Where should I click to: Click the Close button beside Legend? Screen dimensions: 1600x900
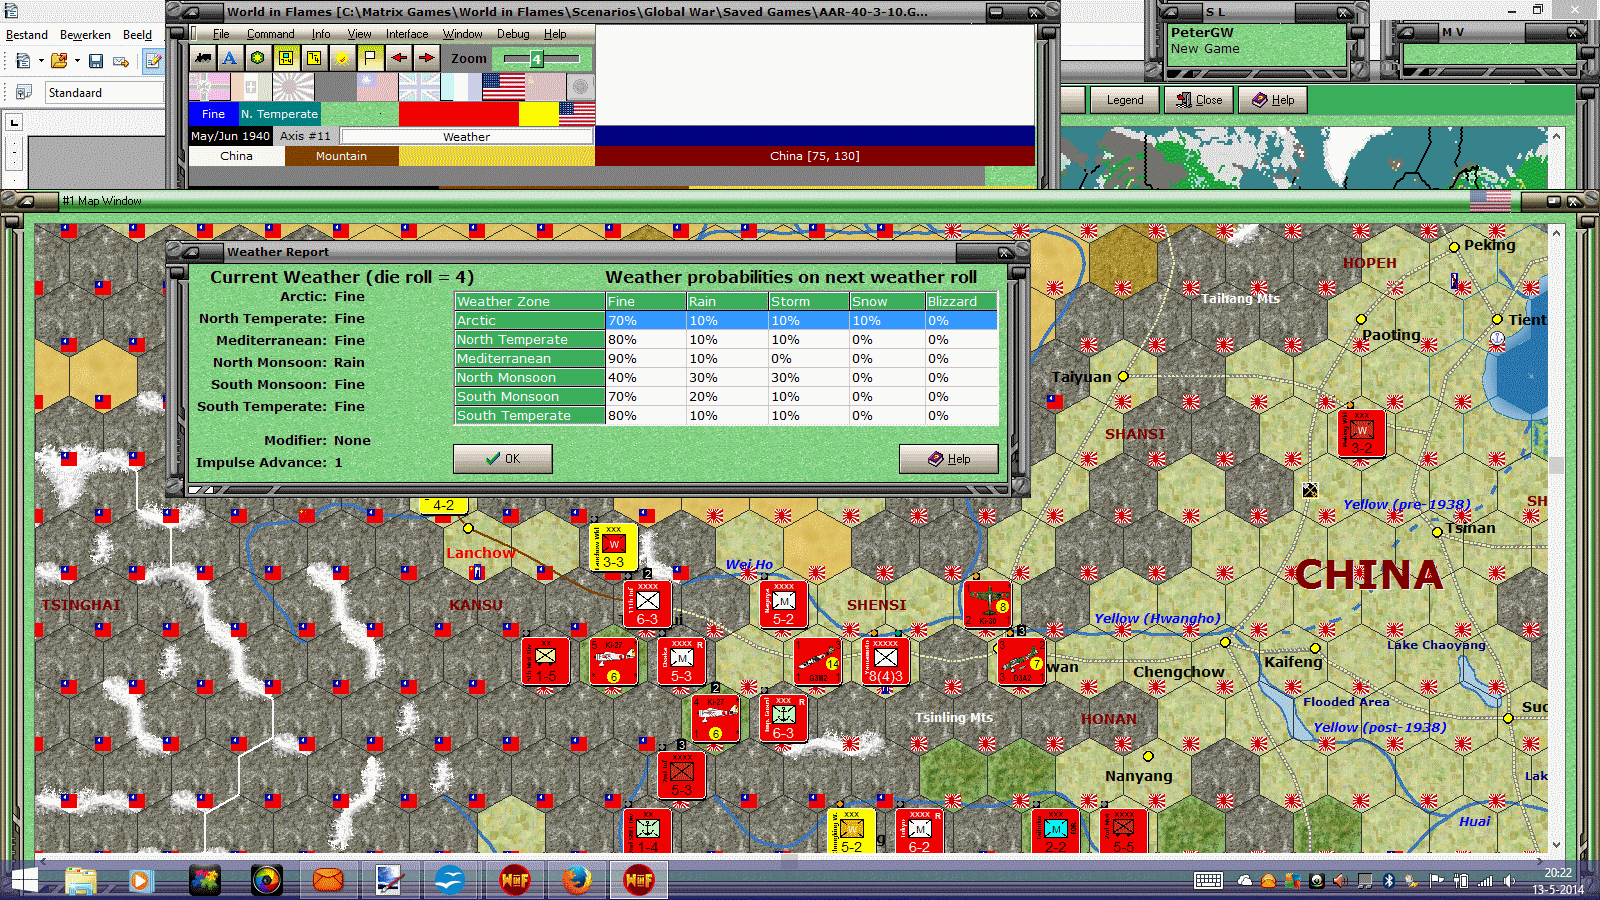pos(1200,100)
